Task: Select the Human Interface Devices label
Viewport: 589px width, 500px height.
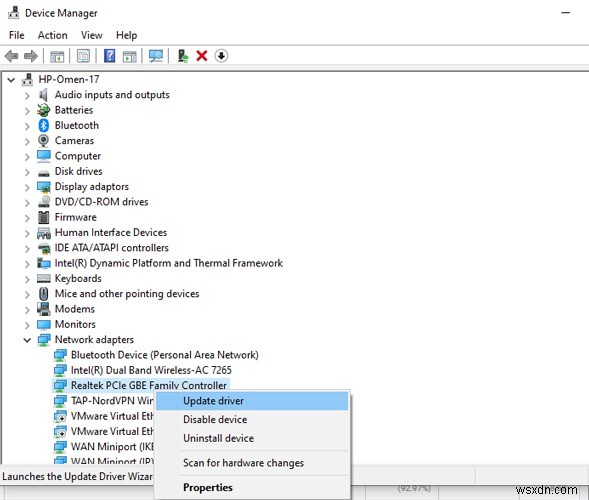Action: [111, 233]
